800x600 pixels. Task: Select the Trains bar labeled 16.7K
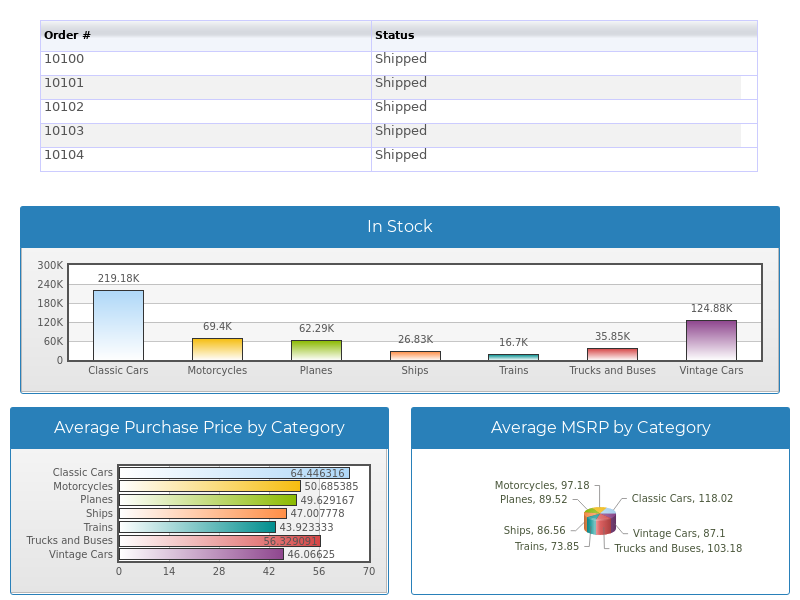513,355
